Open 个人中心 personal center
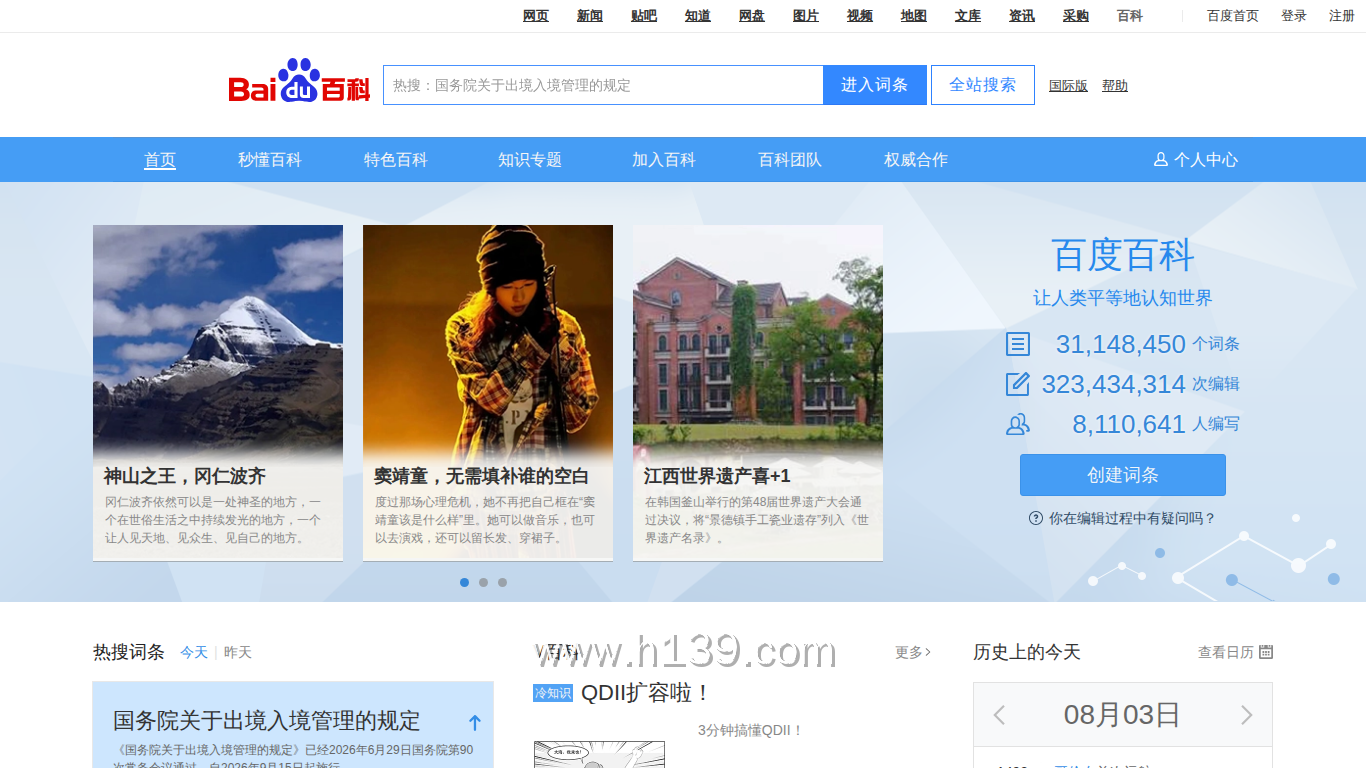The width and height of the screenshot is (1366, 768). click(1196, 160)
